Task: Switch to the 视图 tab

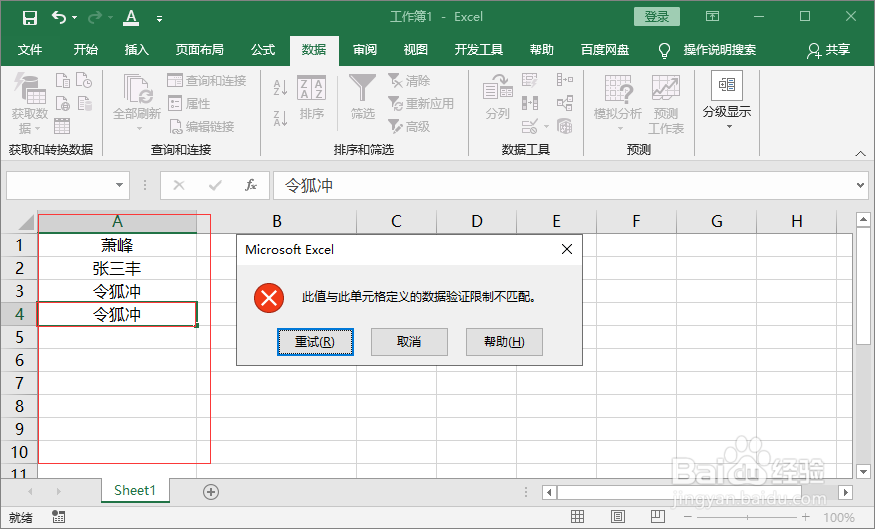Action: point(416,50)
